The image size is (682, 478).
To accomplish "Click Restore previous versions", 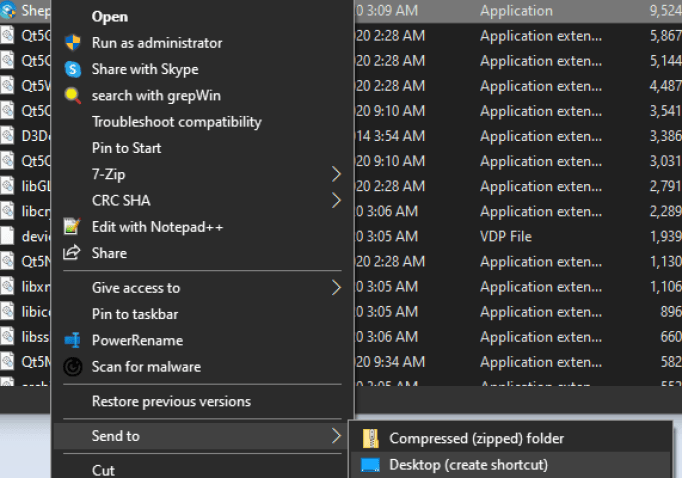I will coord(171,401).
